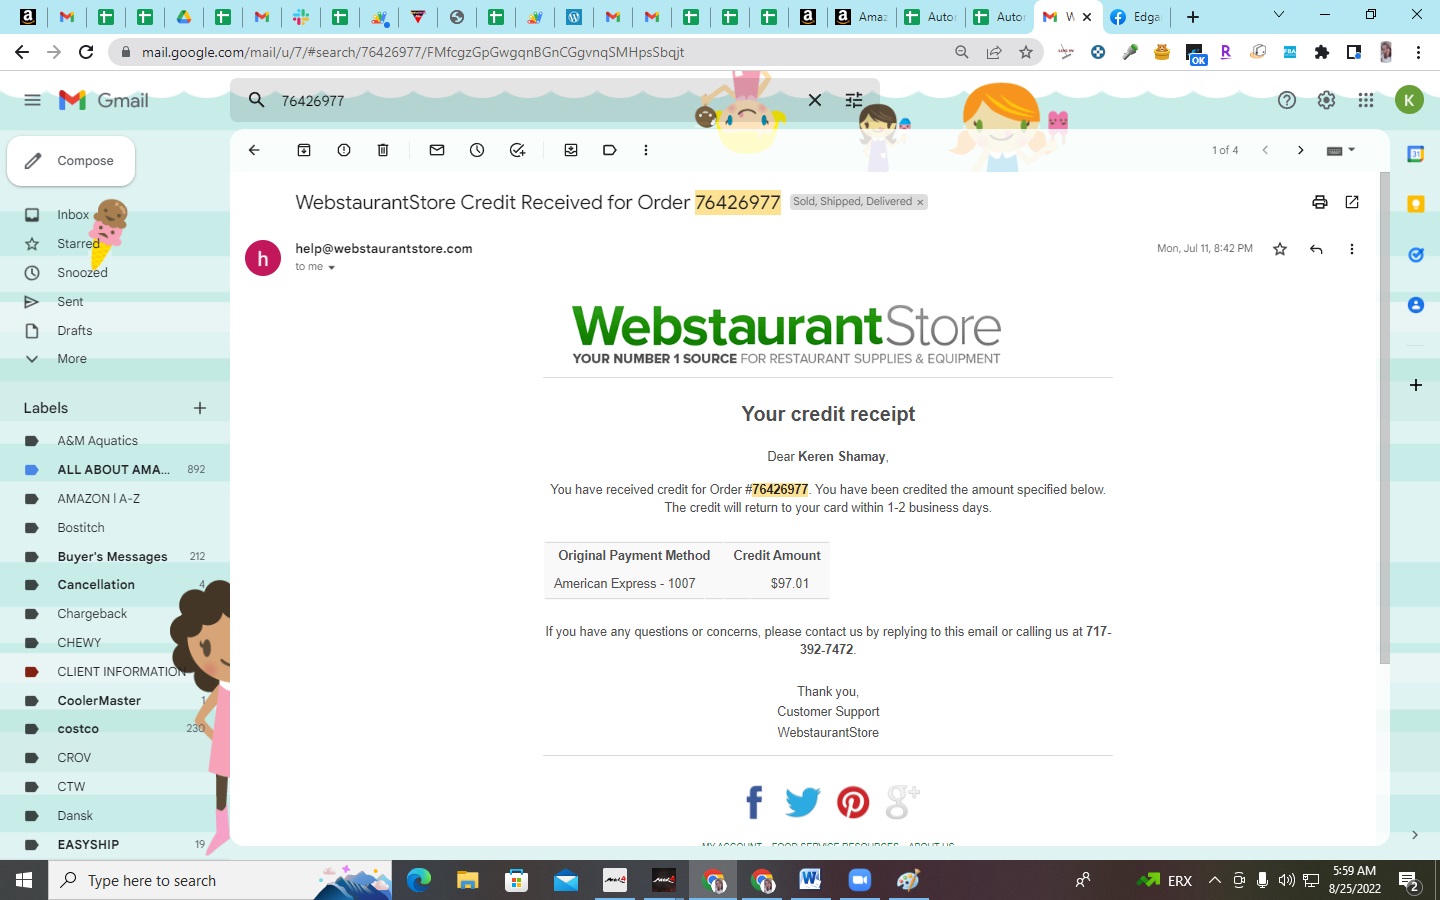1440x900 pixels.
Task: Open Gmail Support help icon
Action: 1287,100
